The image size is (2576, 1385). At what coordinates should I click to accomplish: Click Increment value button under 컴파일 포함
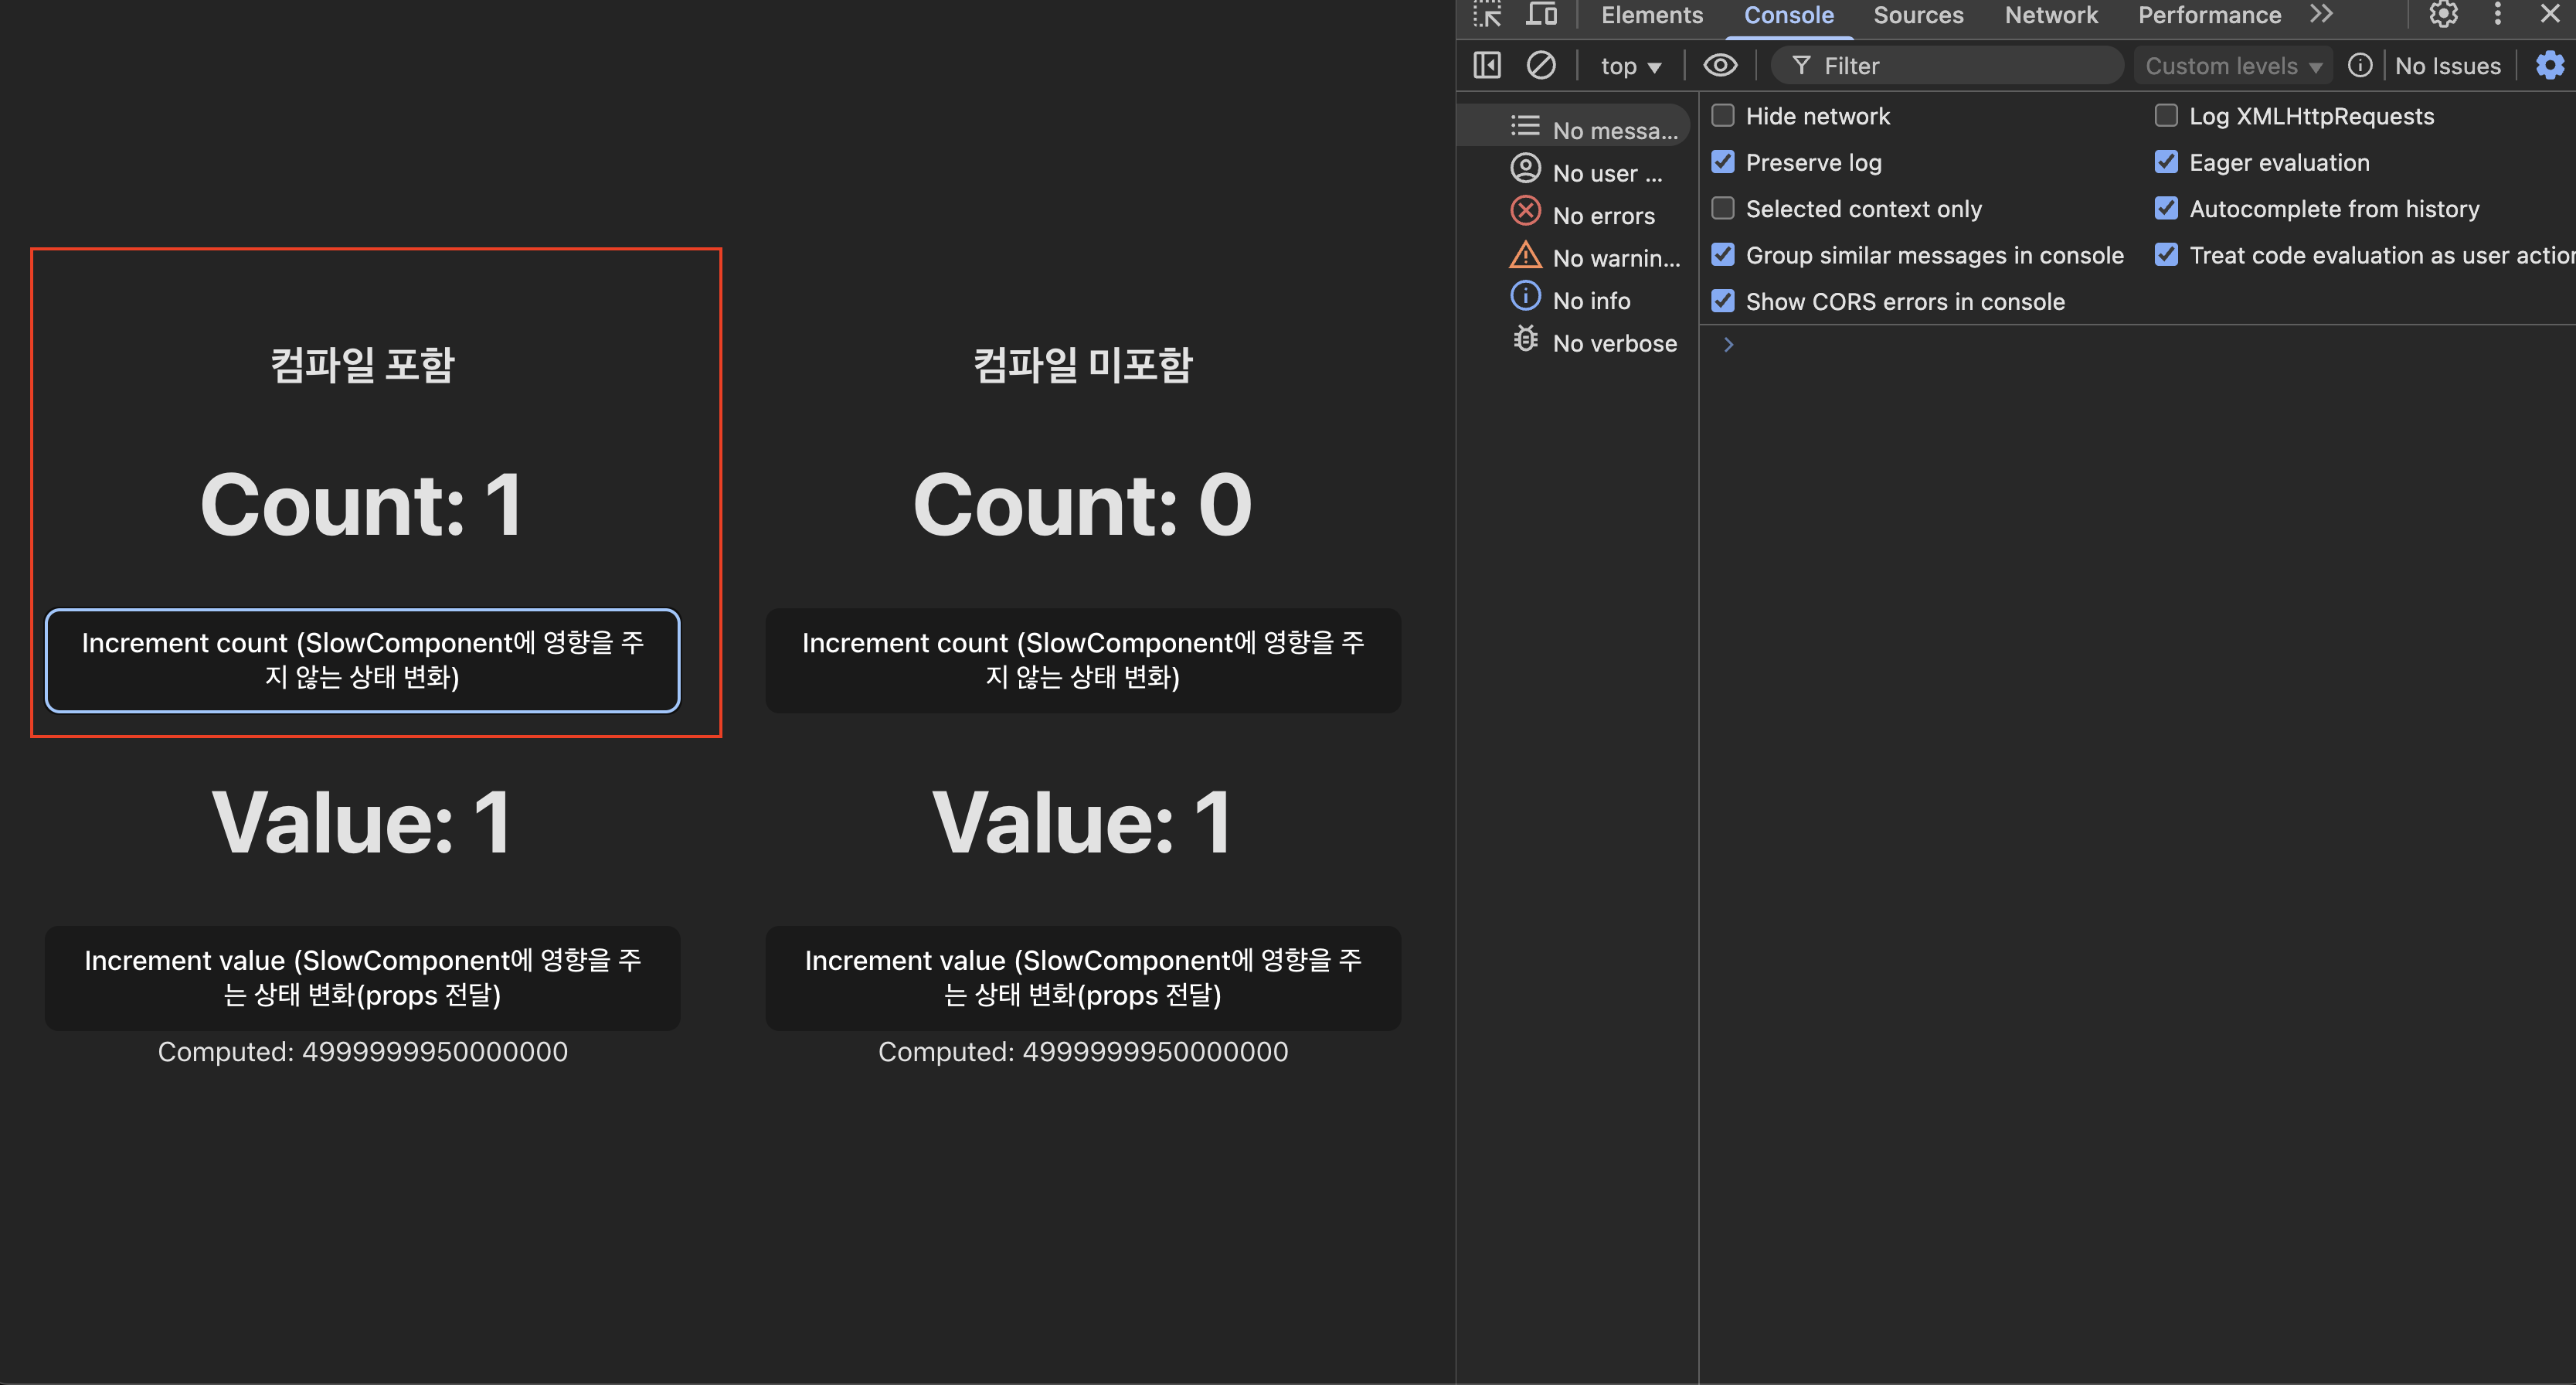click(x=362, y=978)
